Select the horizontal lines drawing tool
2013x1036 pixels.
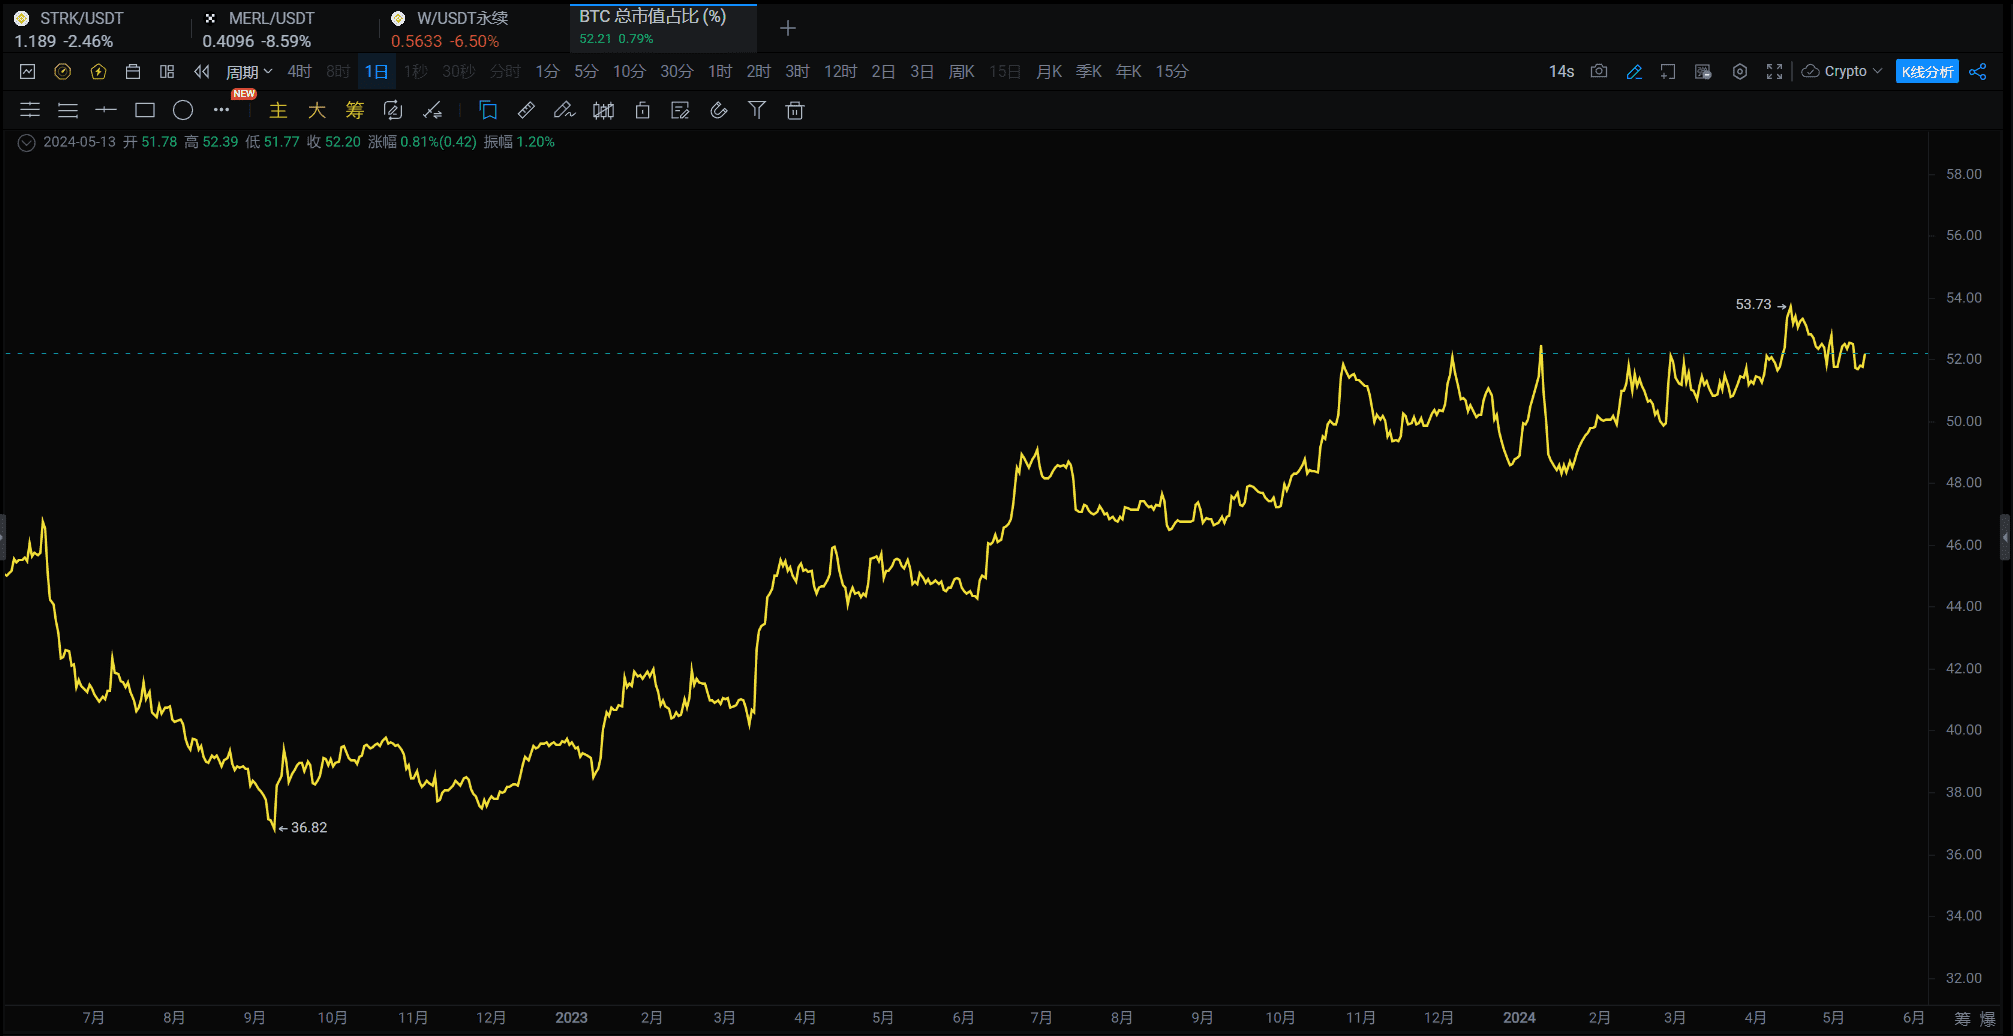click(x=68, y=110)
